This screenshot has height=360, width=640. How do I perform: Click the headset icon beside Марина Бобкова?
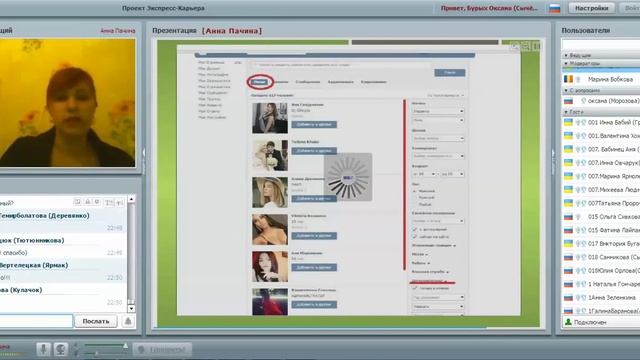(578, 79)
